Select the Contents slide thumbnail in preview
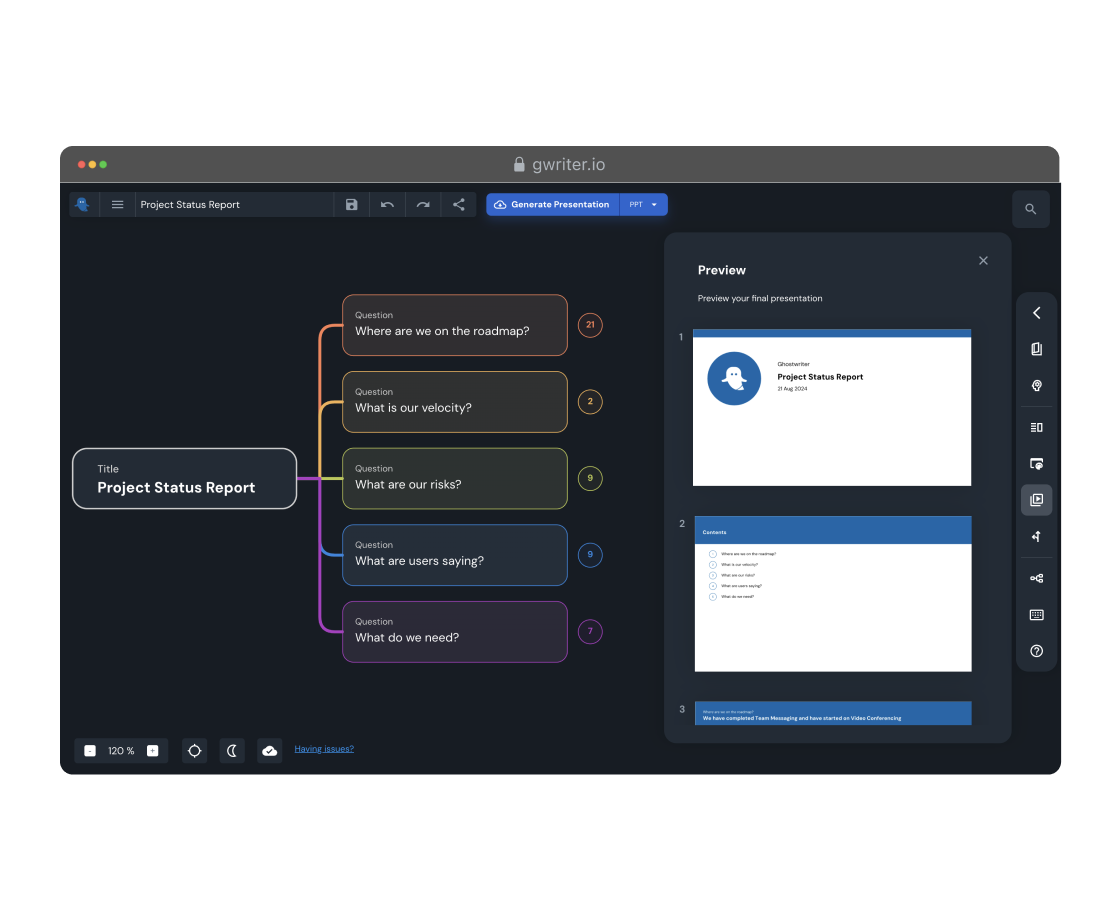The height and width of the screenshot is (920, 1120). pyautogui.click(x=832, y=594)
